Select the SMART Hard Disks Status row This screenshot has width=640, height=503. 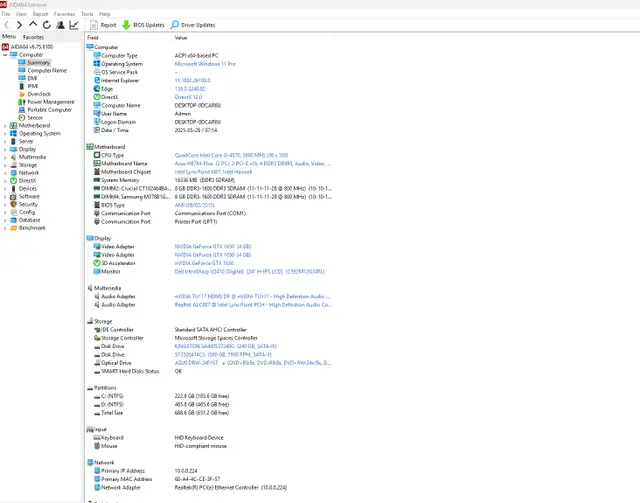click(210, 371)
